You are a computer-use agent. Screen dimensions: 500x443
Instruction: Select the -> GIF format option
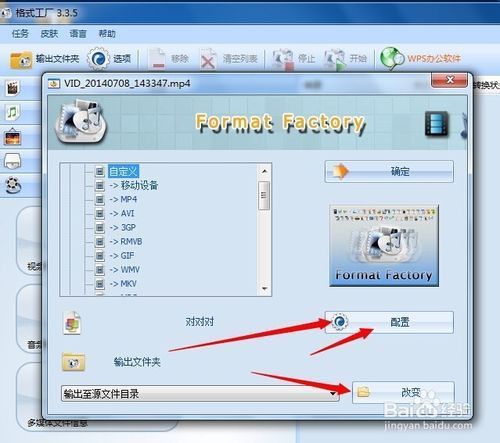click(x=122, y=256)
